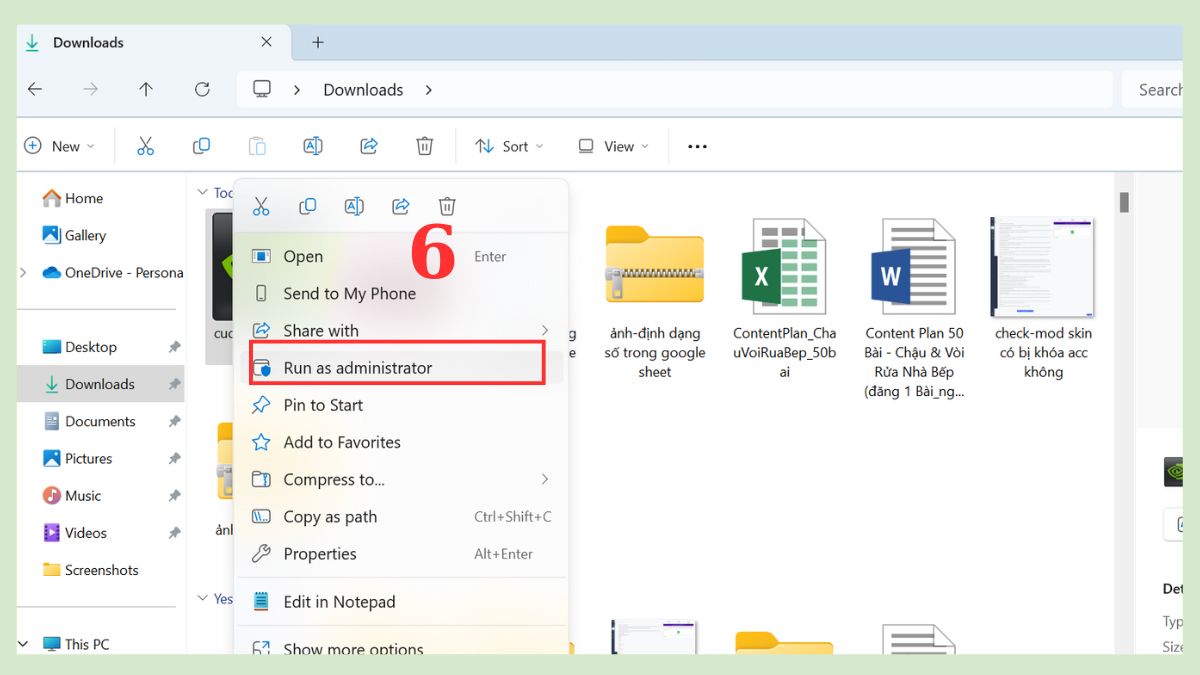Click the Rename icon in the toolbar

[x=313, y=146]
